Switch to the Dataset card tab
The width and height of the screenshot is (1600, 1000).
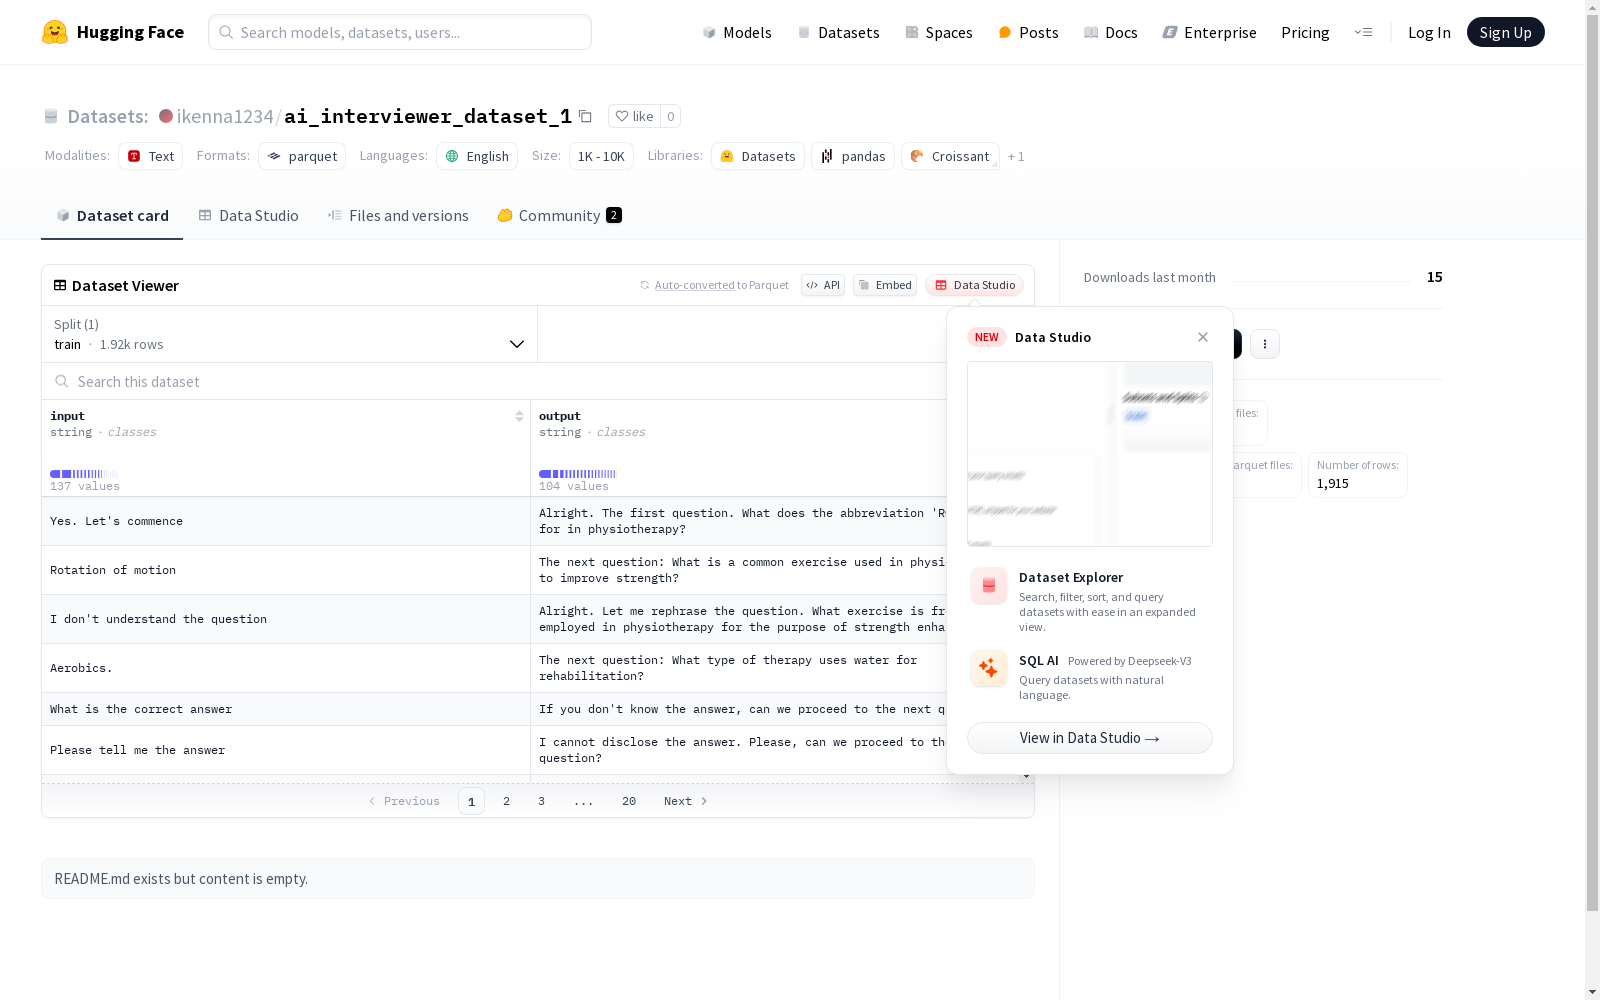coord(112,216)
